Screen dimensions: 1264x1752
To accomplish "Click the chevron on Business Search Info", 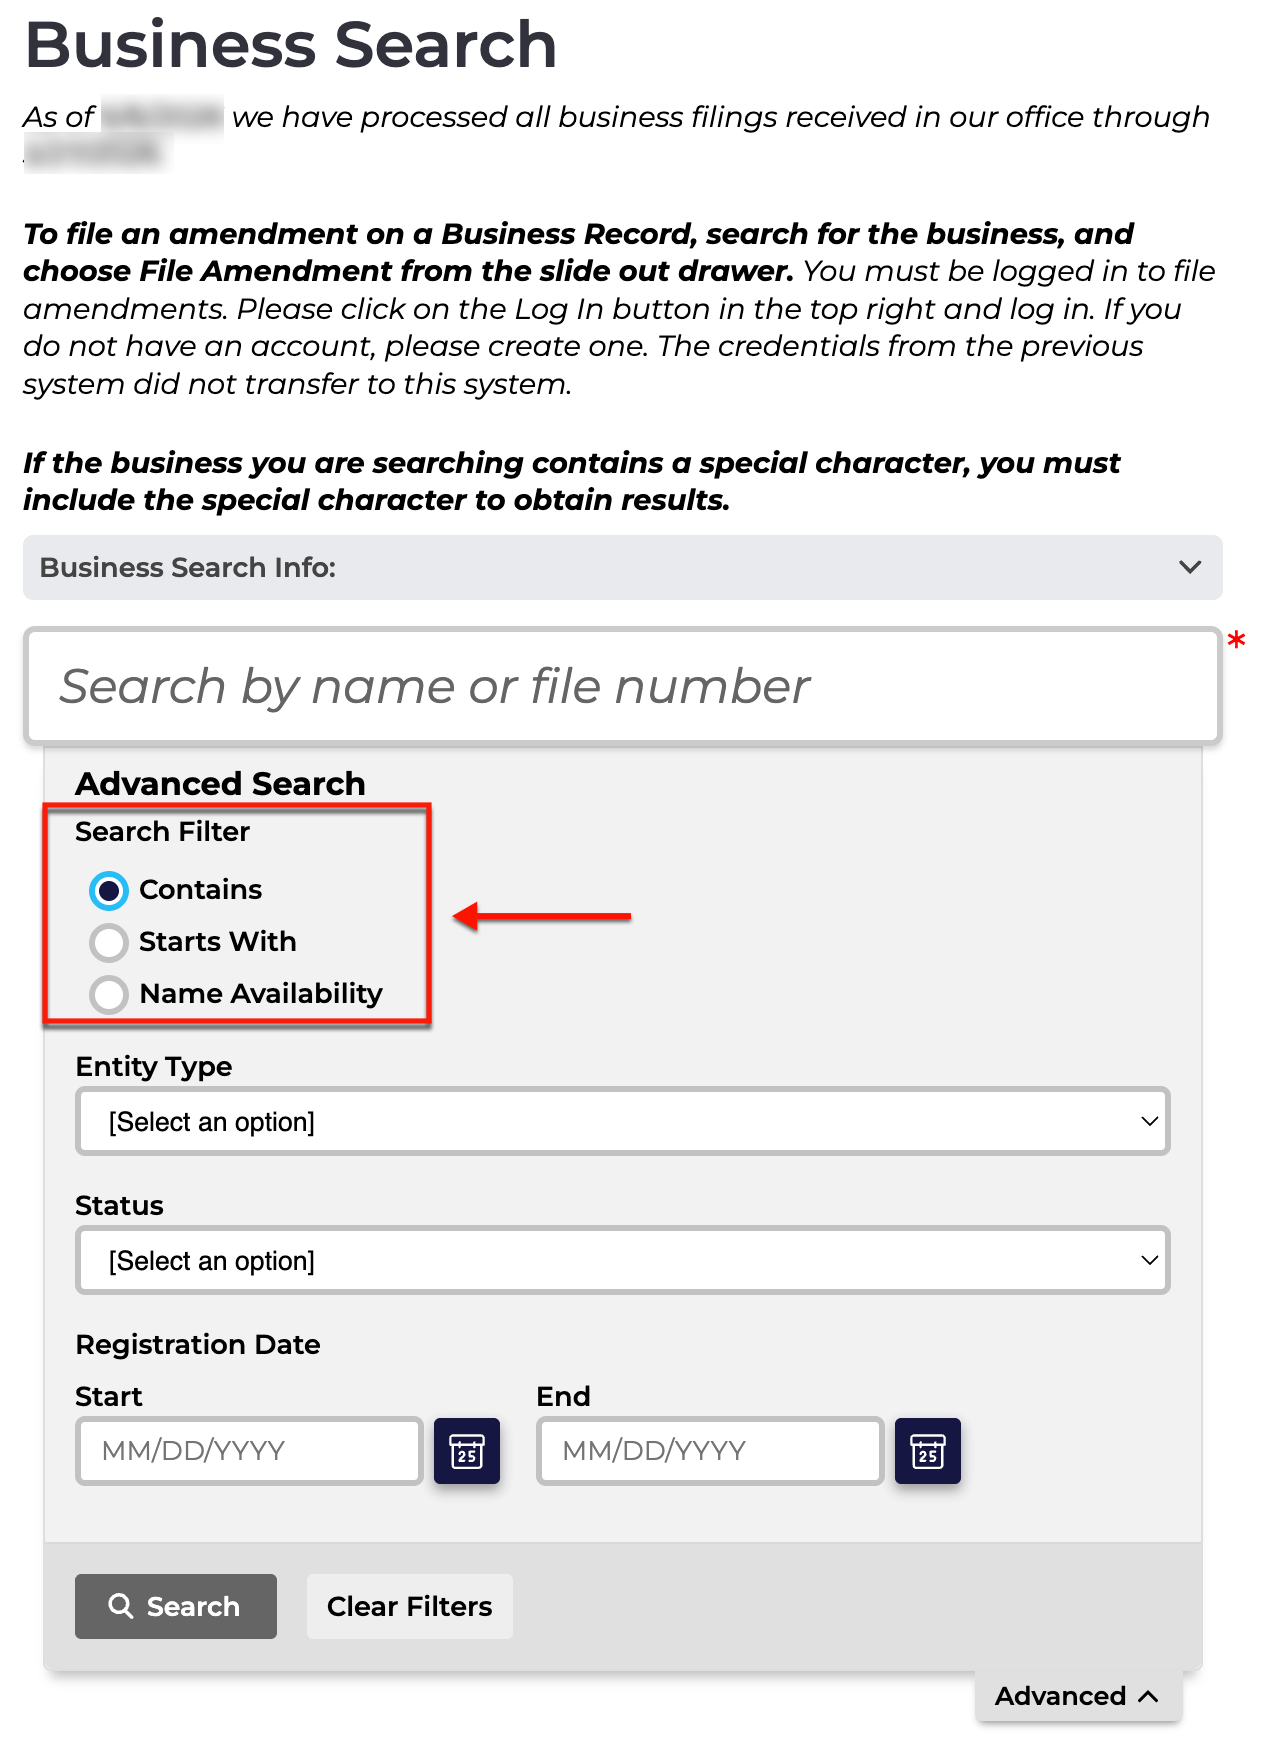I will click(x=1190, y=567).
